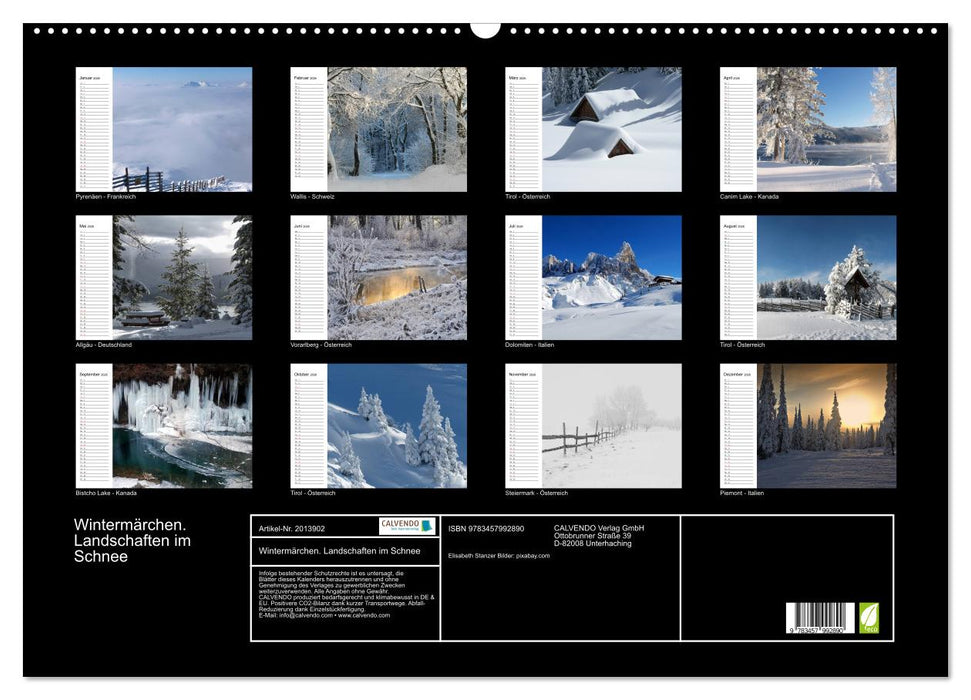Click the CALVENDO logo
The width and height of the screenshot is (971, 700).
coord(407,526)
